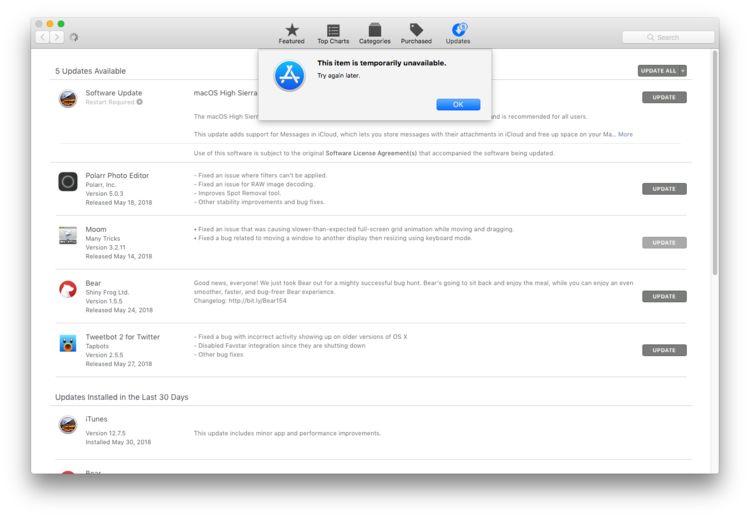Click the forward navigation arrow
Screen dimensions: 750x518
coord(57,37)
